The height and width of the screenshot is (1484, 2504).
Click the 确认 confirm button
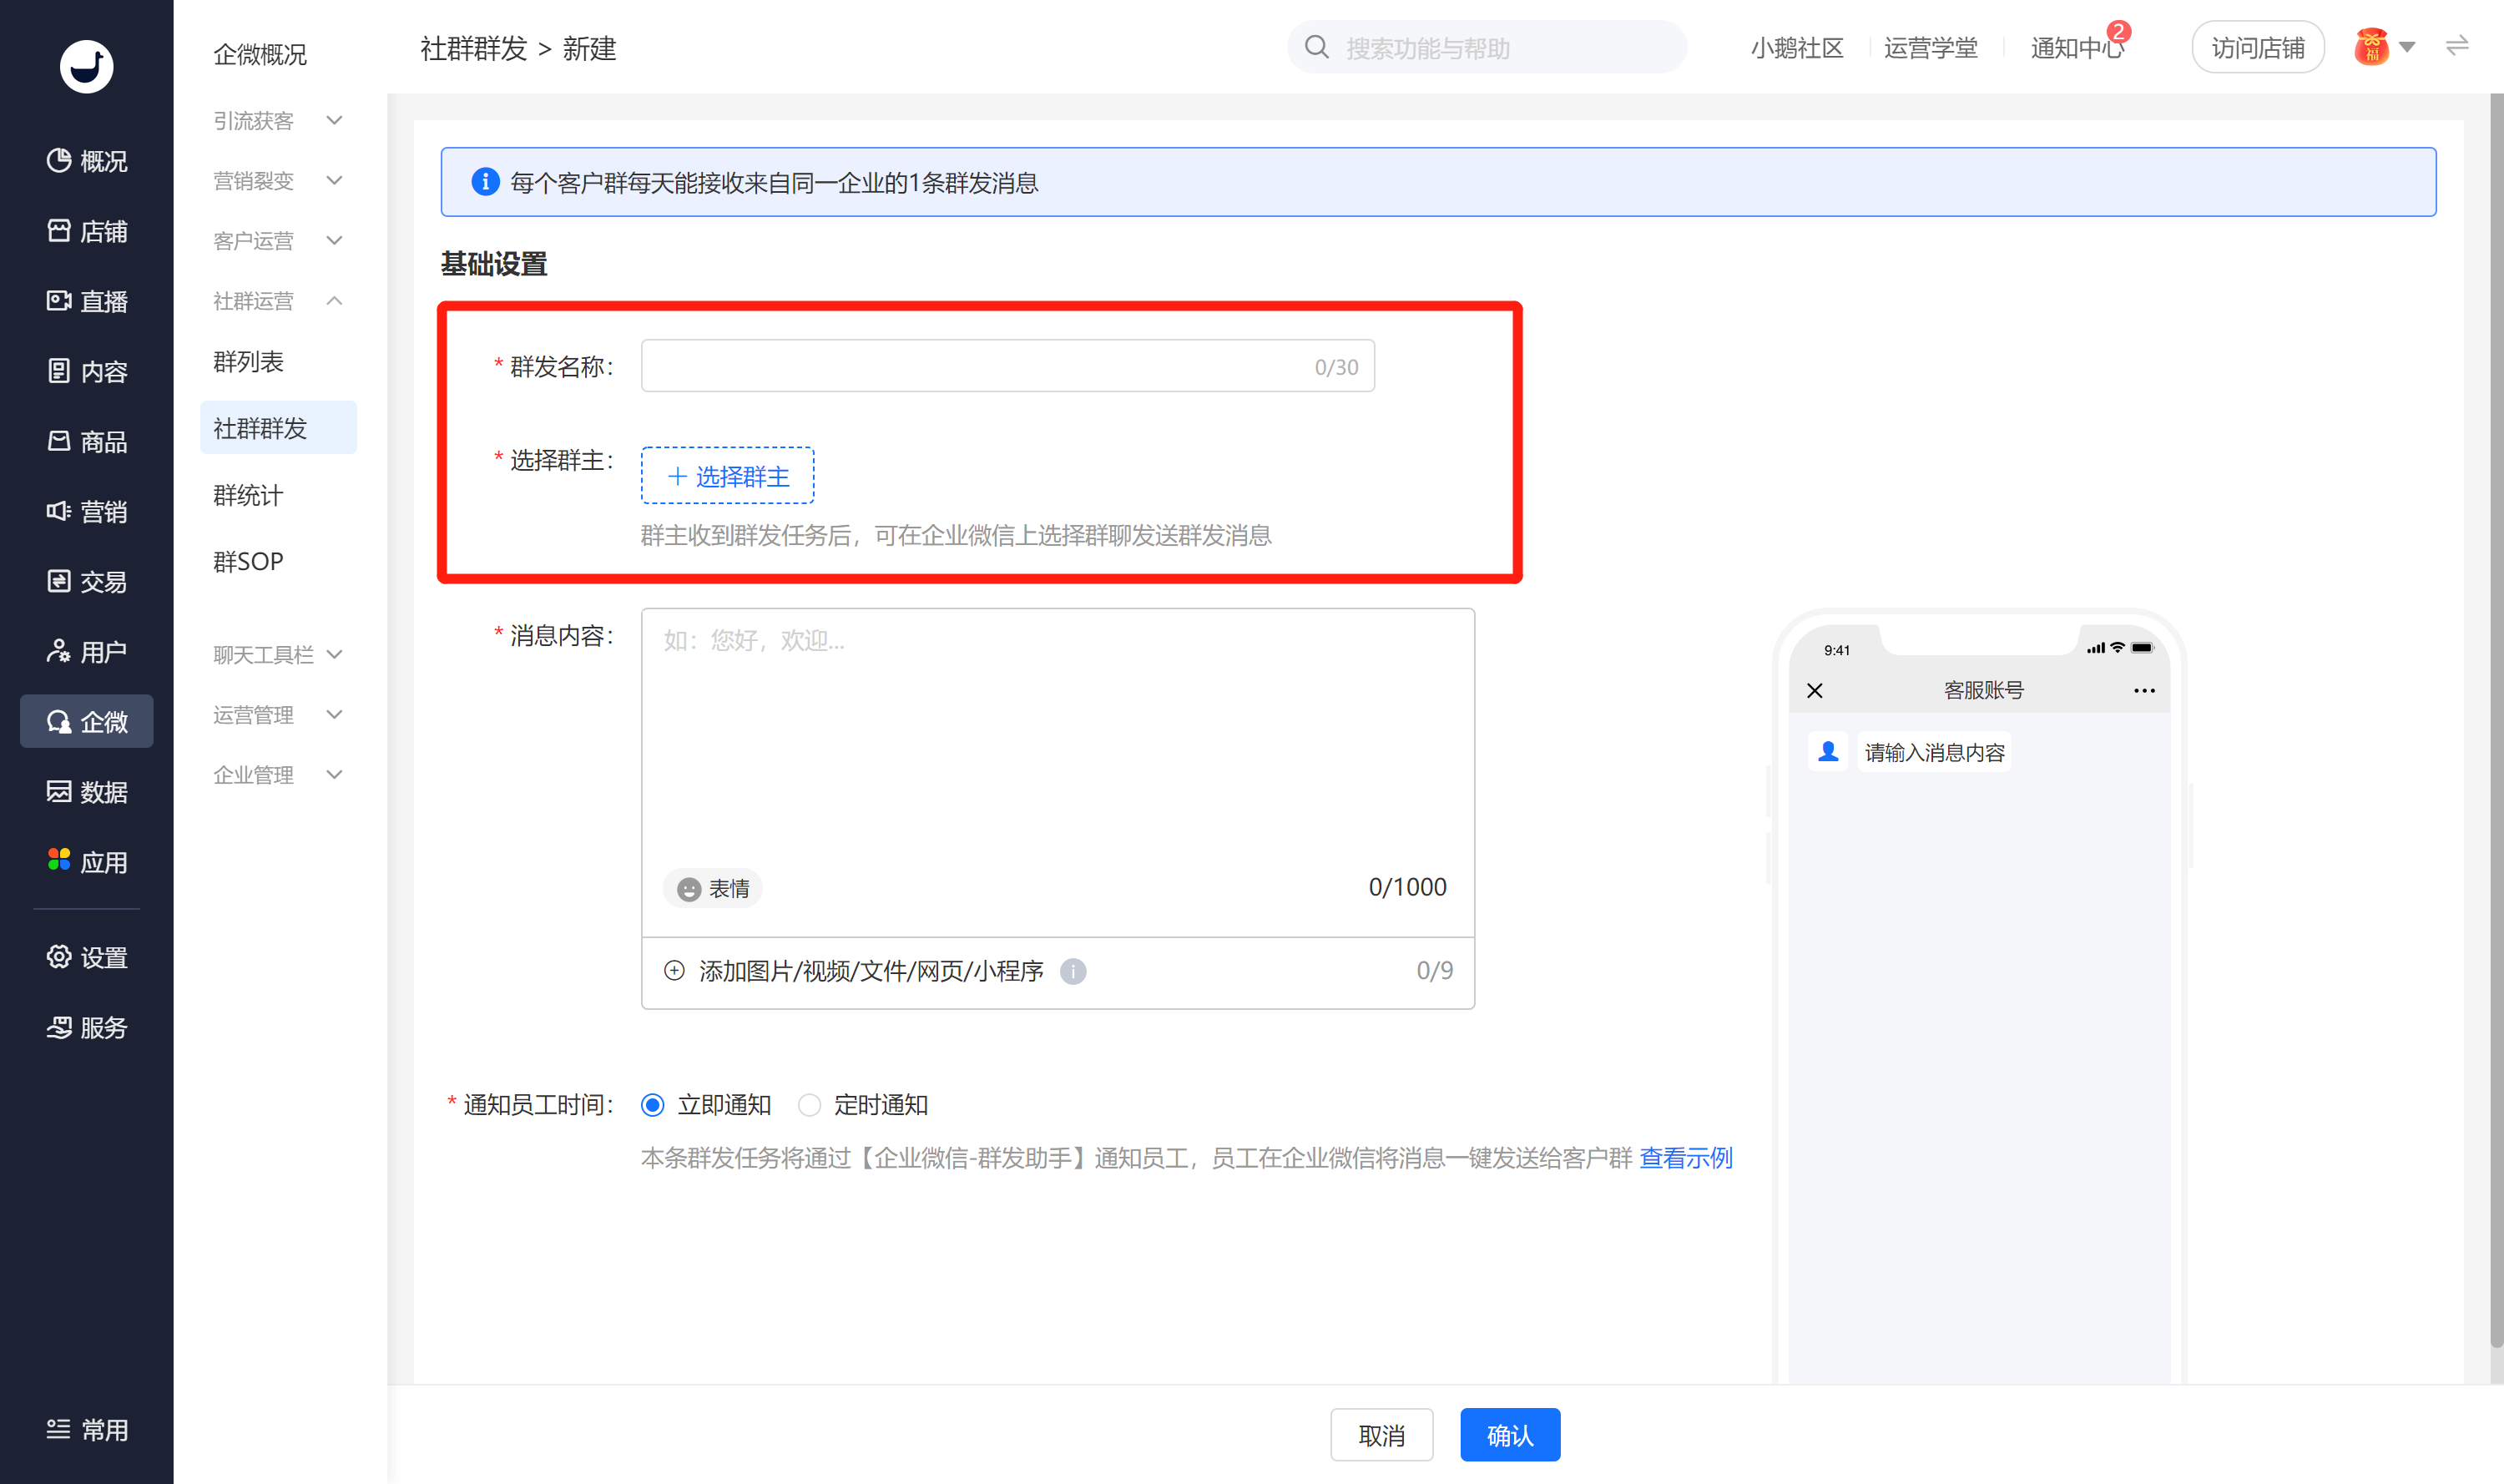coord(1510,1435)
